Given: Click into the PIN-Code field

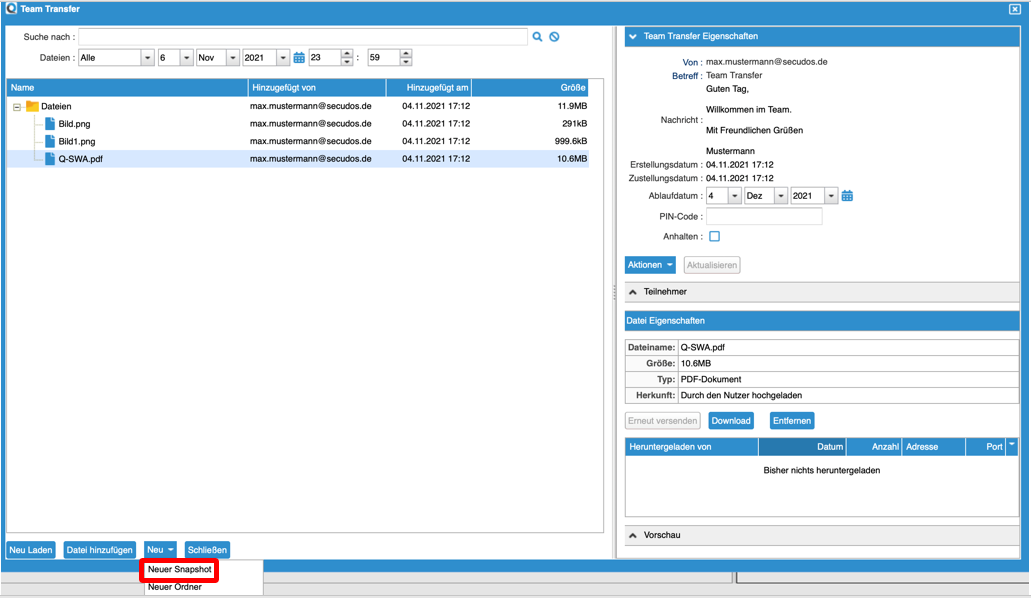Looking at the screenshot, I should [764, 216].
